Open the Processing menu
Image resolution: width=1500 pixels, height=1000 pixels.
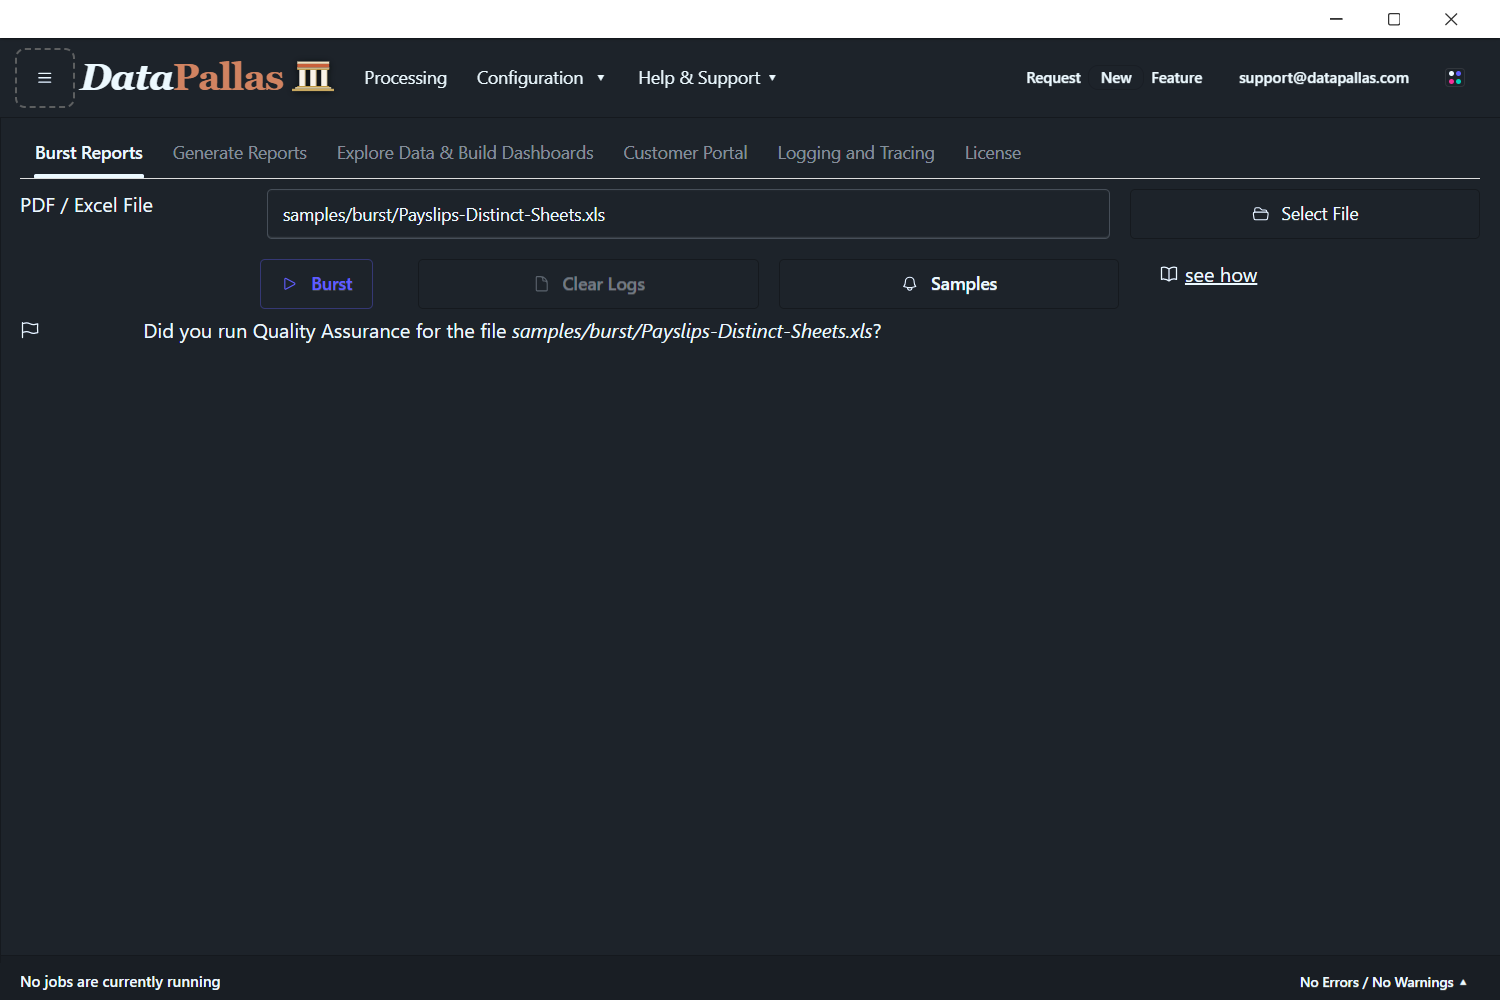point(405,78)
